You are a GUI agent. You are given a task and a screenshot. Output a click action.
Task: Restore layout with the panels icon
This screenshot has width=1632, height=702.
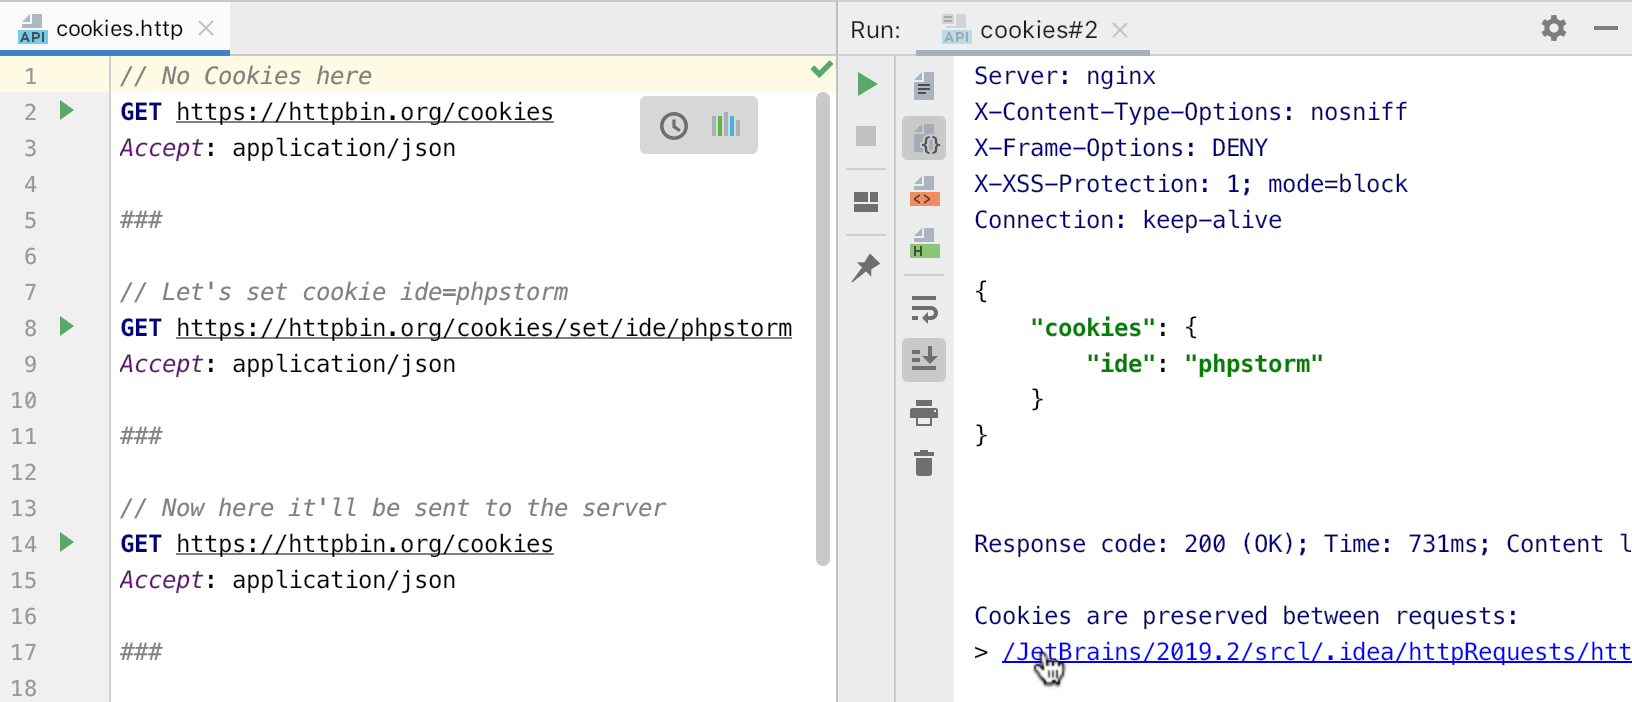[866, 202]
